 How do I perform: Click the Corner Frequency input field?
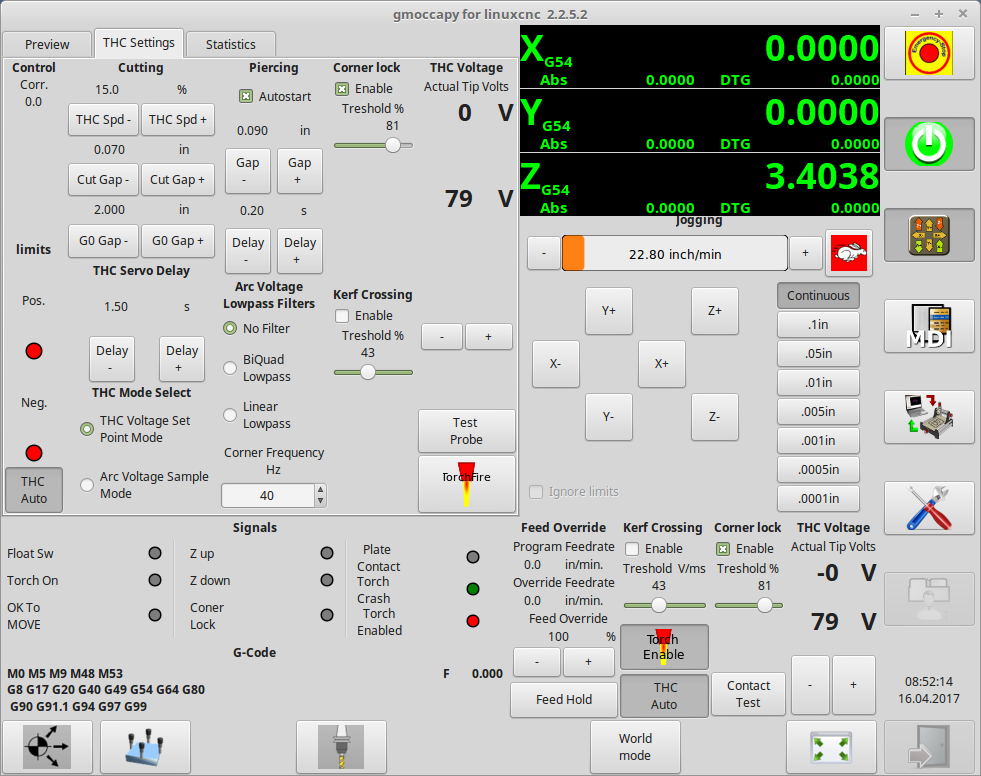tap(268, 496)
